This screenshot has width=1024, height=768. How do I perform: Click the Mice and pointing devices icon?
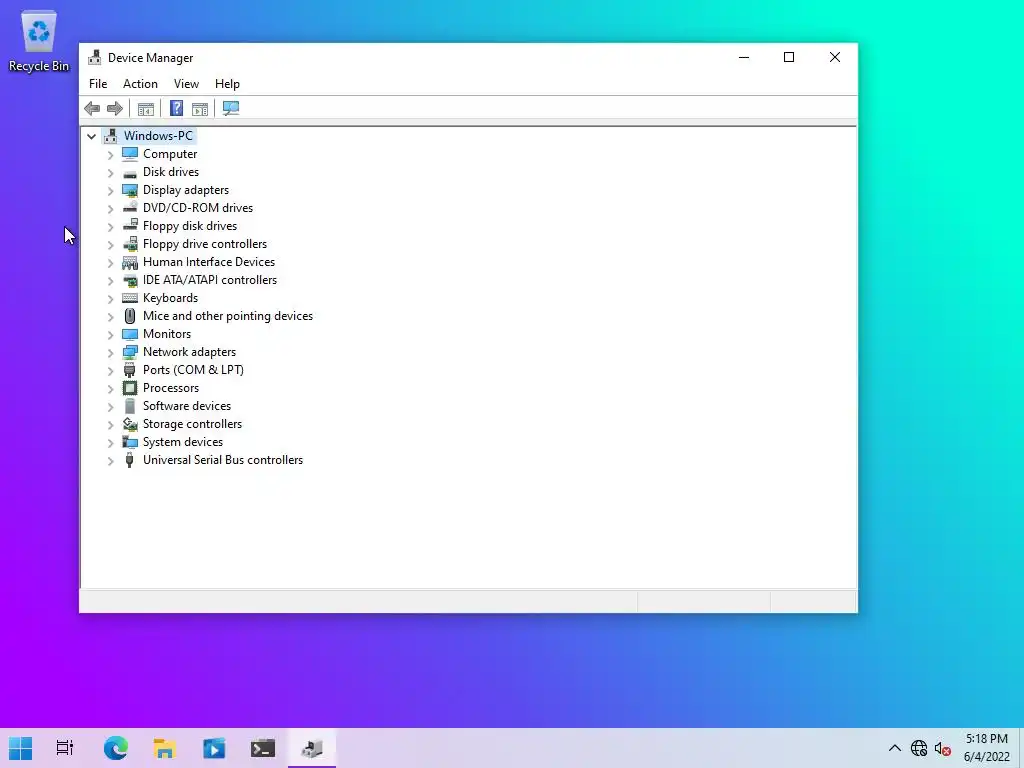130,316
